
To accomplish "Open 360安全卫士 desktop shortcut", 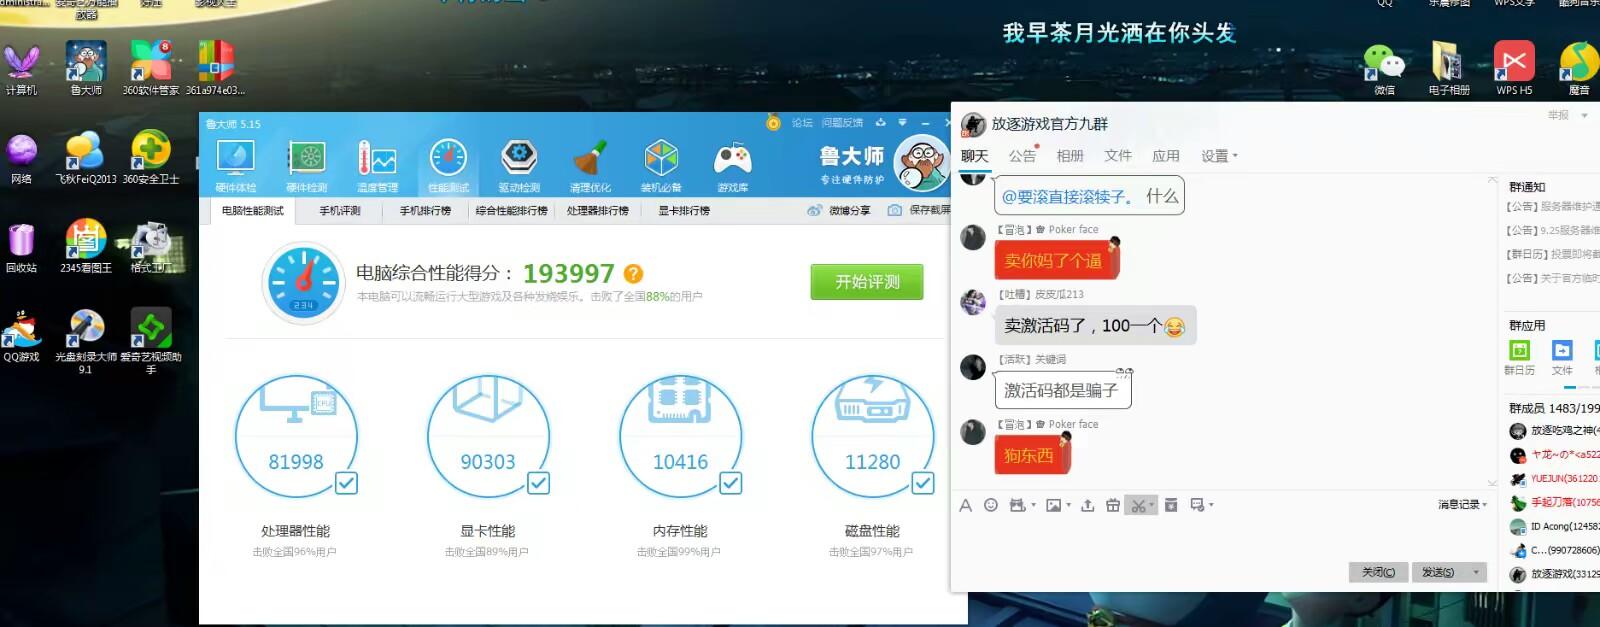I will [x=151, y=158].
